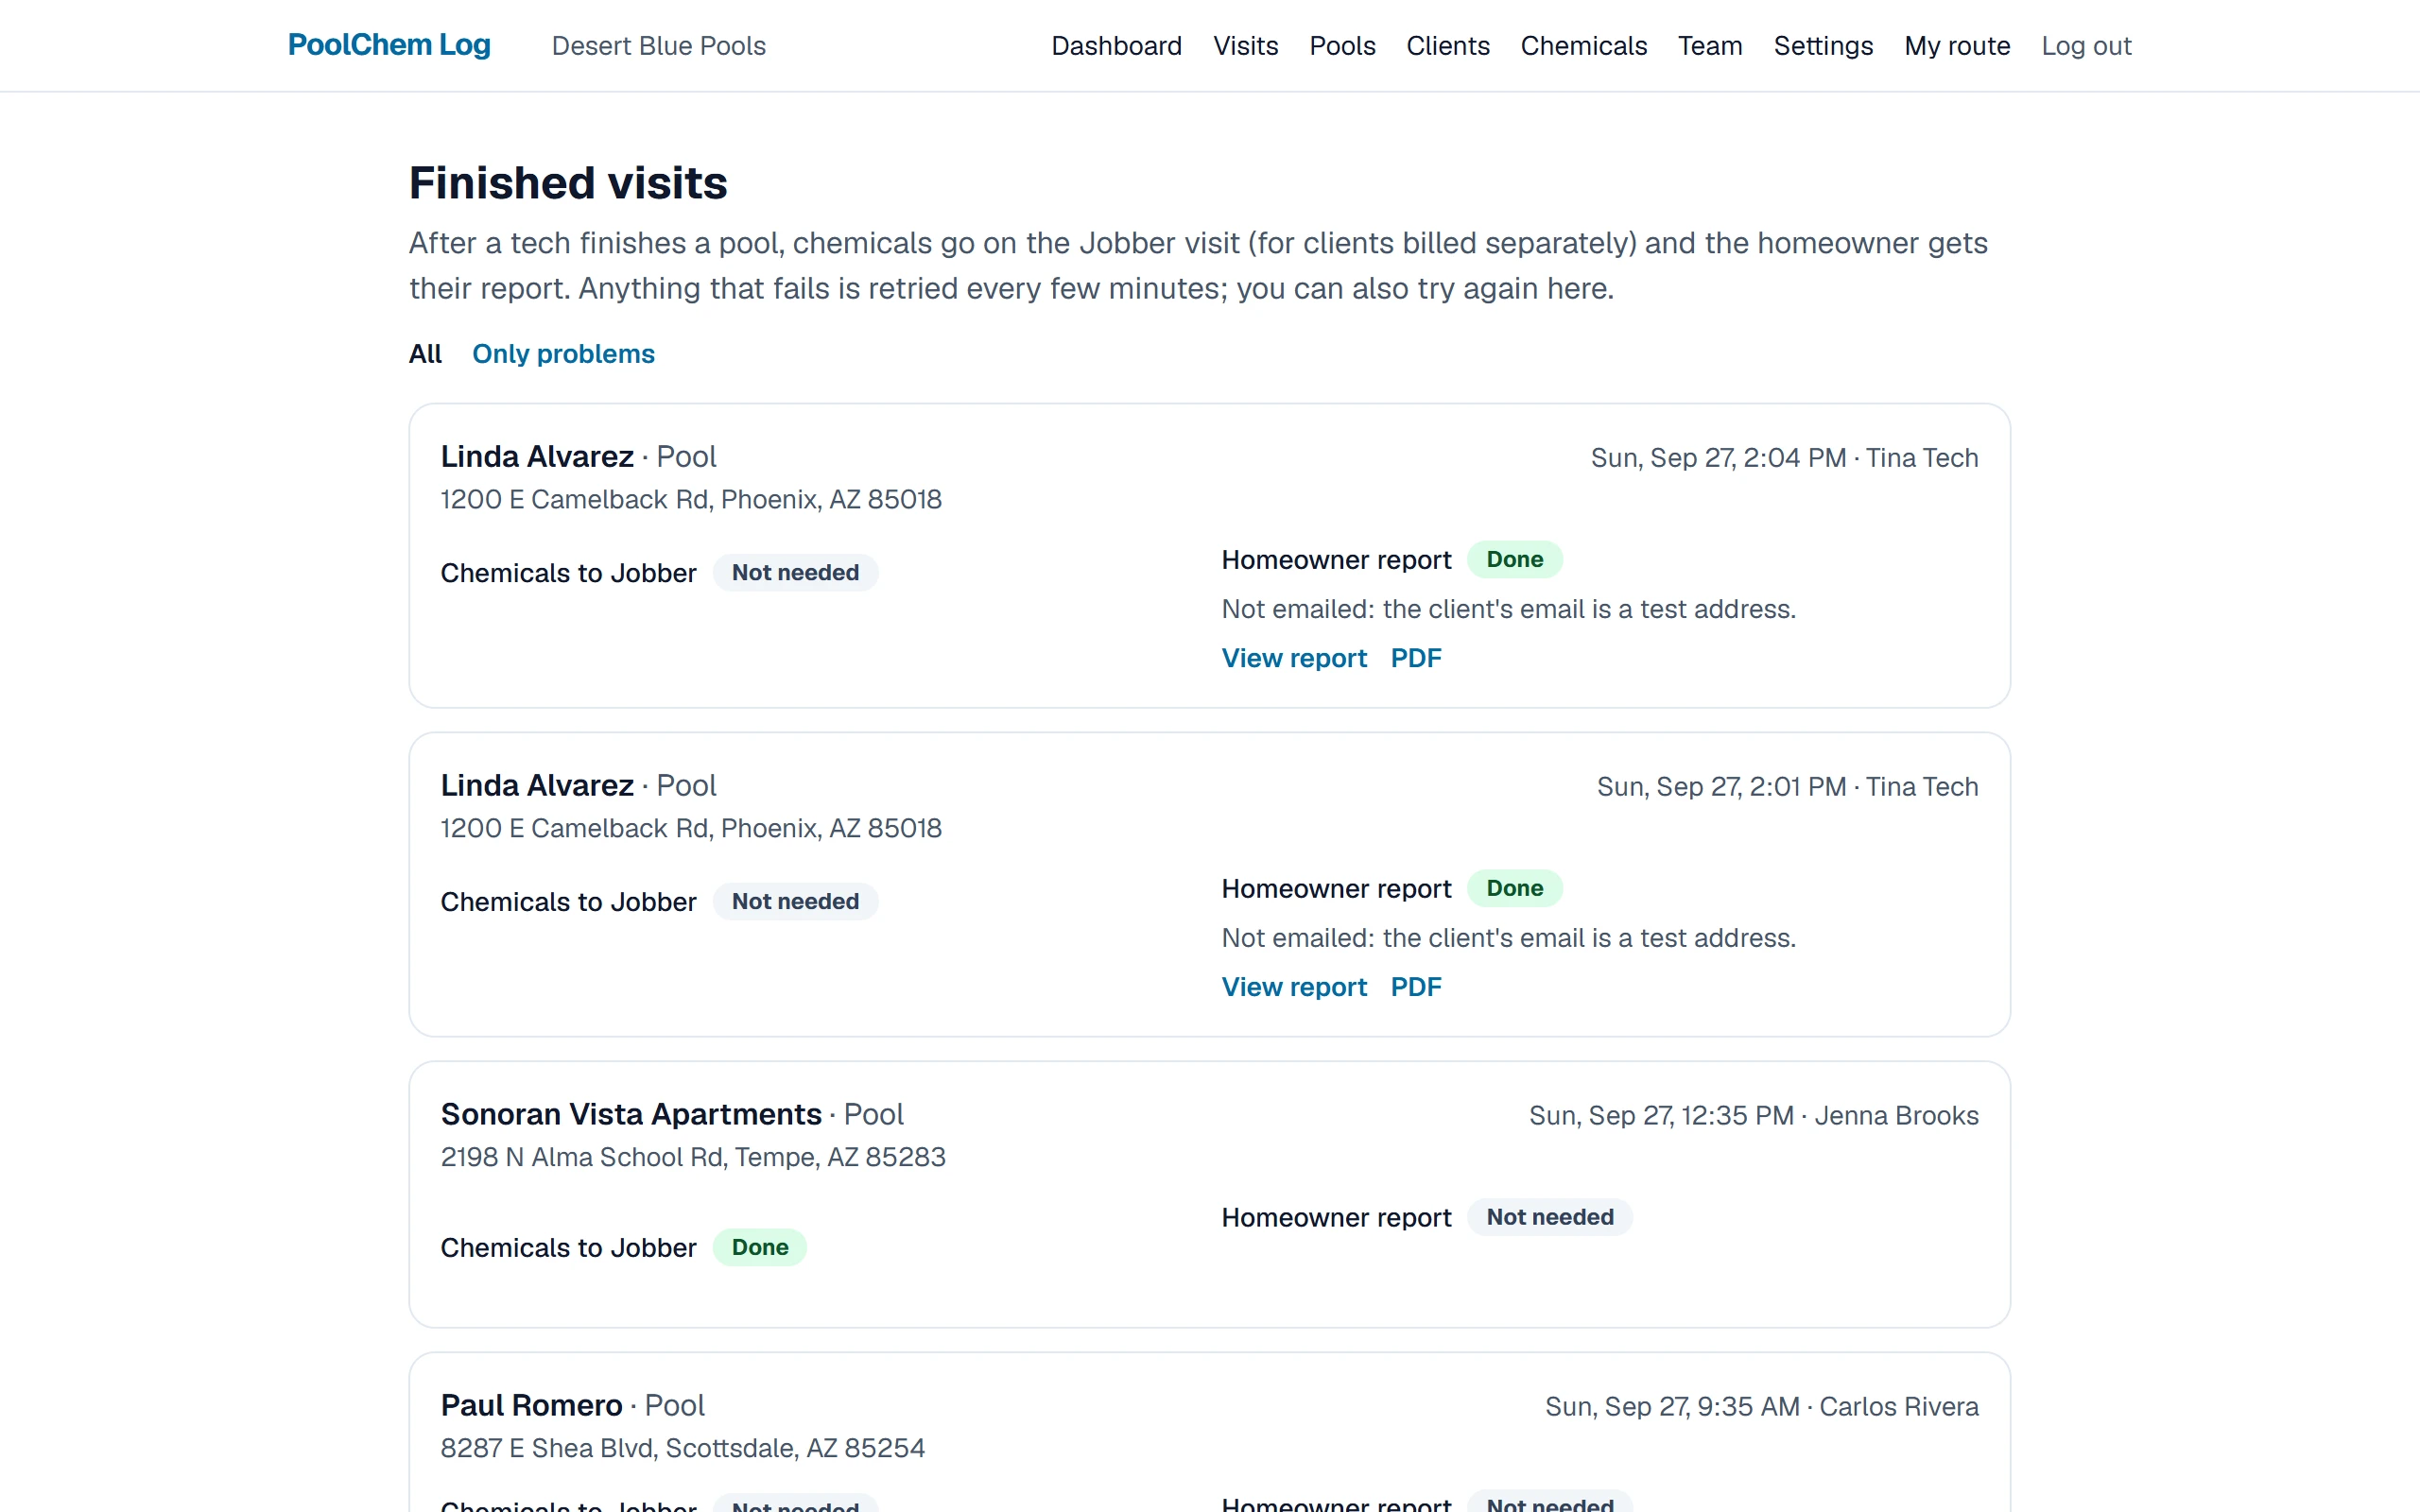Screen dimensions: 2420x1512
Task: Filter to Only problems
Action: [563, 354]
